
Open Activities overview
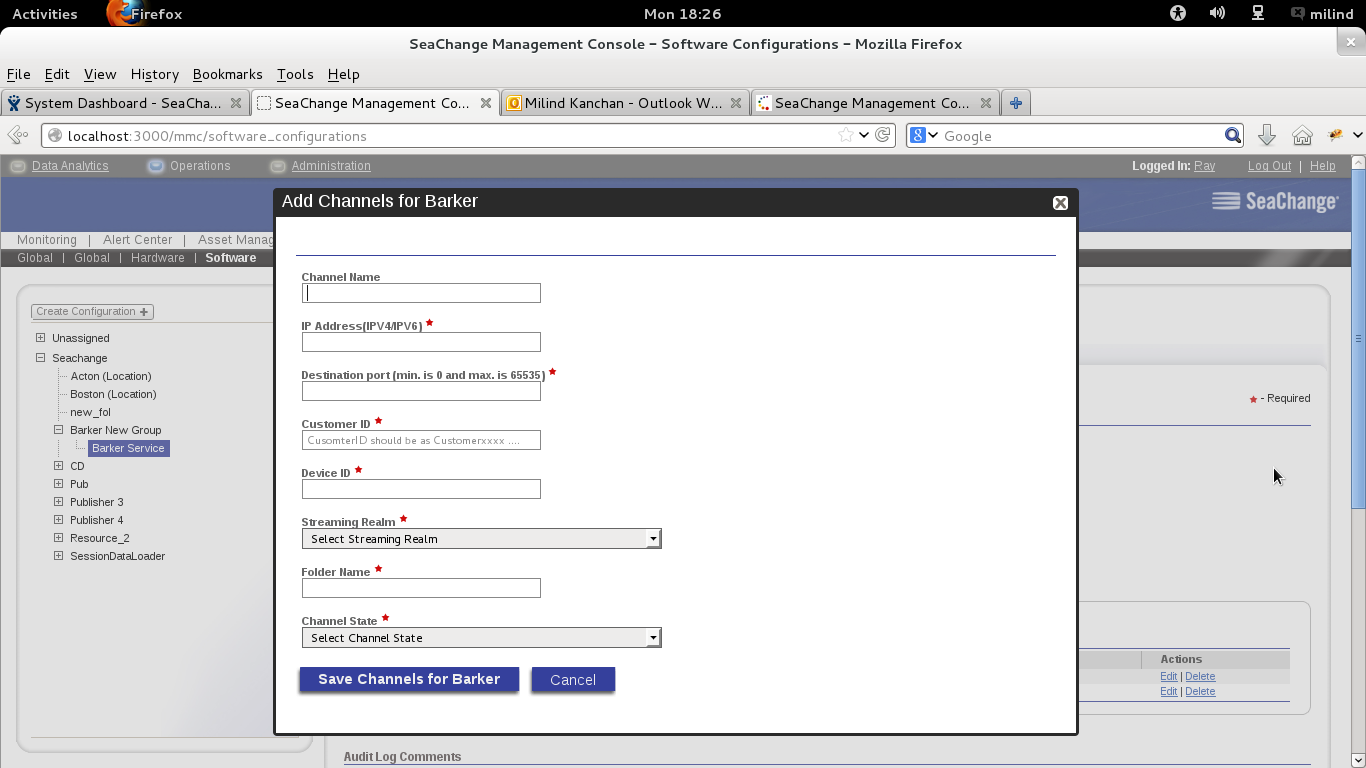coord(44,14)
